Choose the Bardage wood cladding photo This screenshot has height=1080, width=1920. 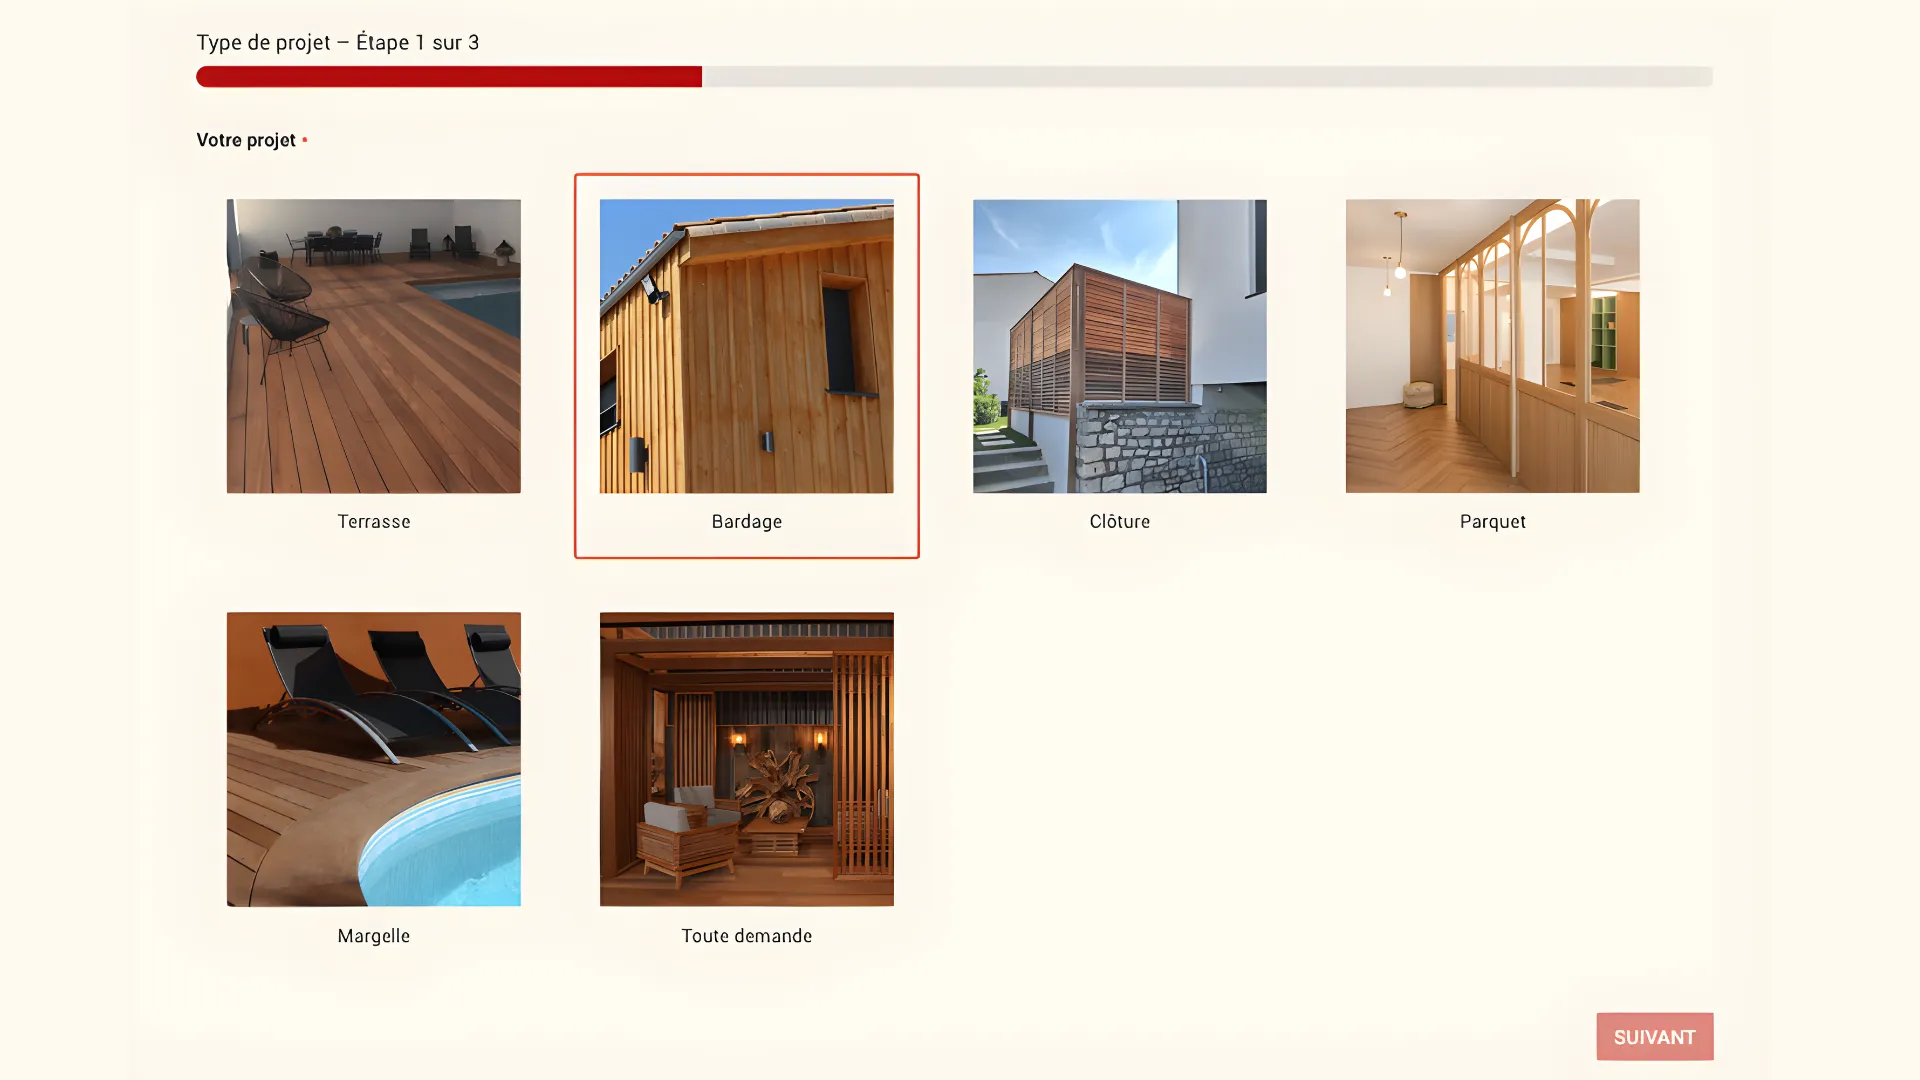coord(746,345)
